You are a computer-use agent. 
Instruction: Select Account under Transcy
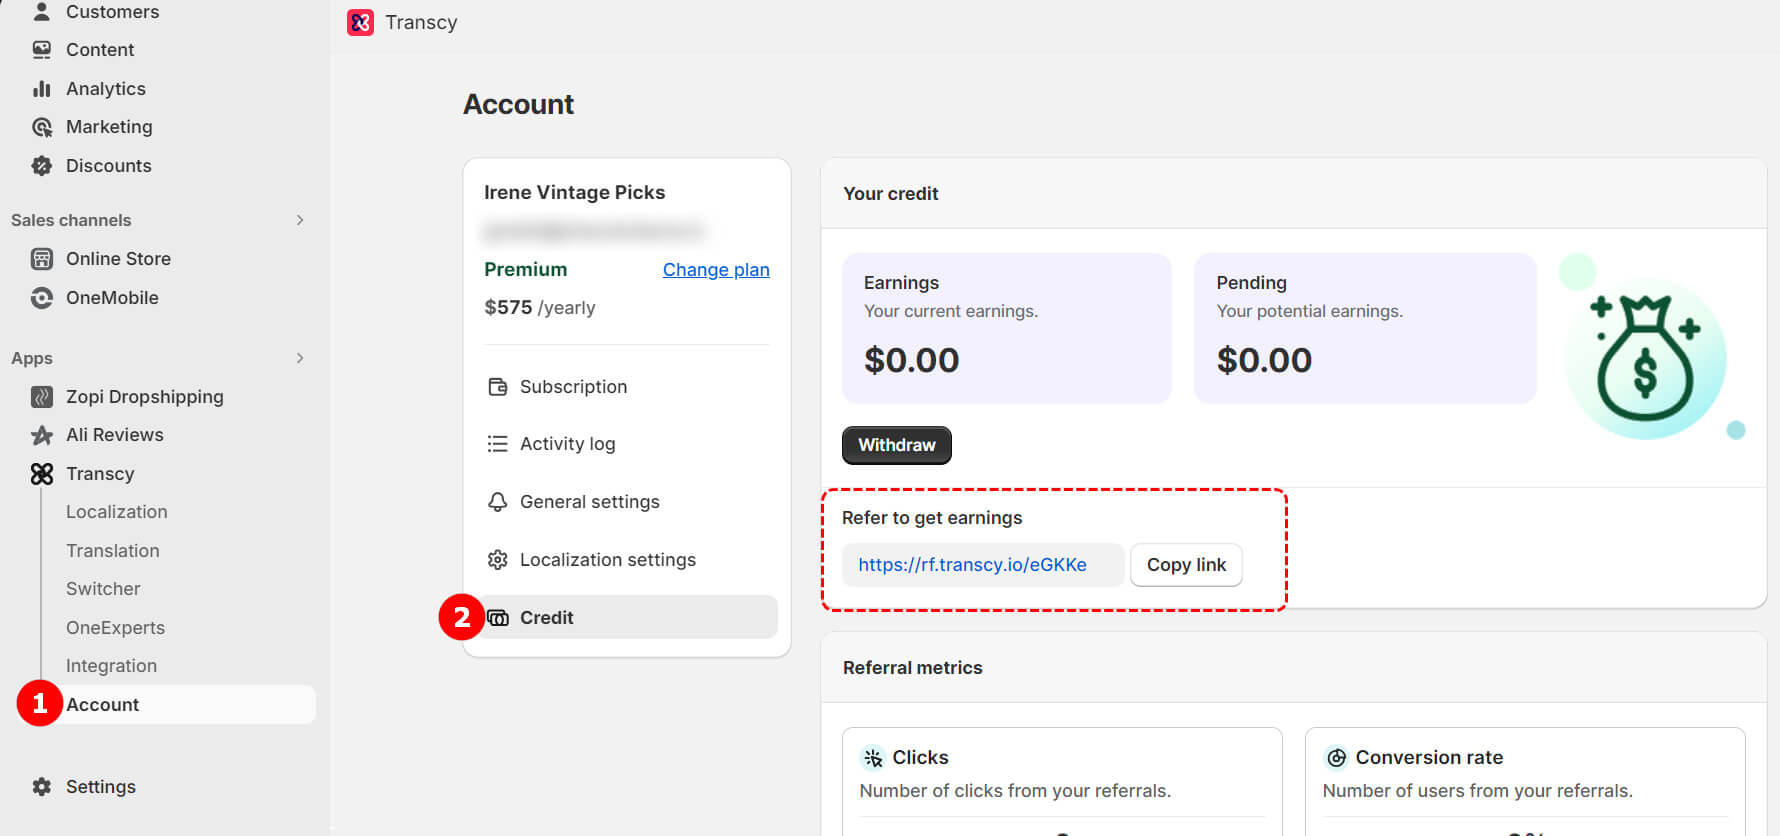pyautogui.click(x=166, y=705)
